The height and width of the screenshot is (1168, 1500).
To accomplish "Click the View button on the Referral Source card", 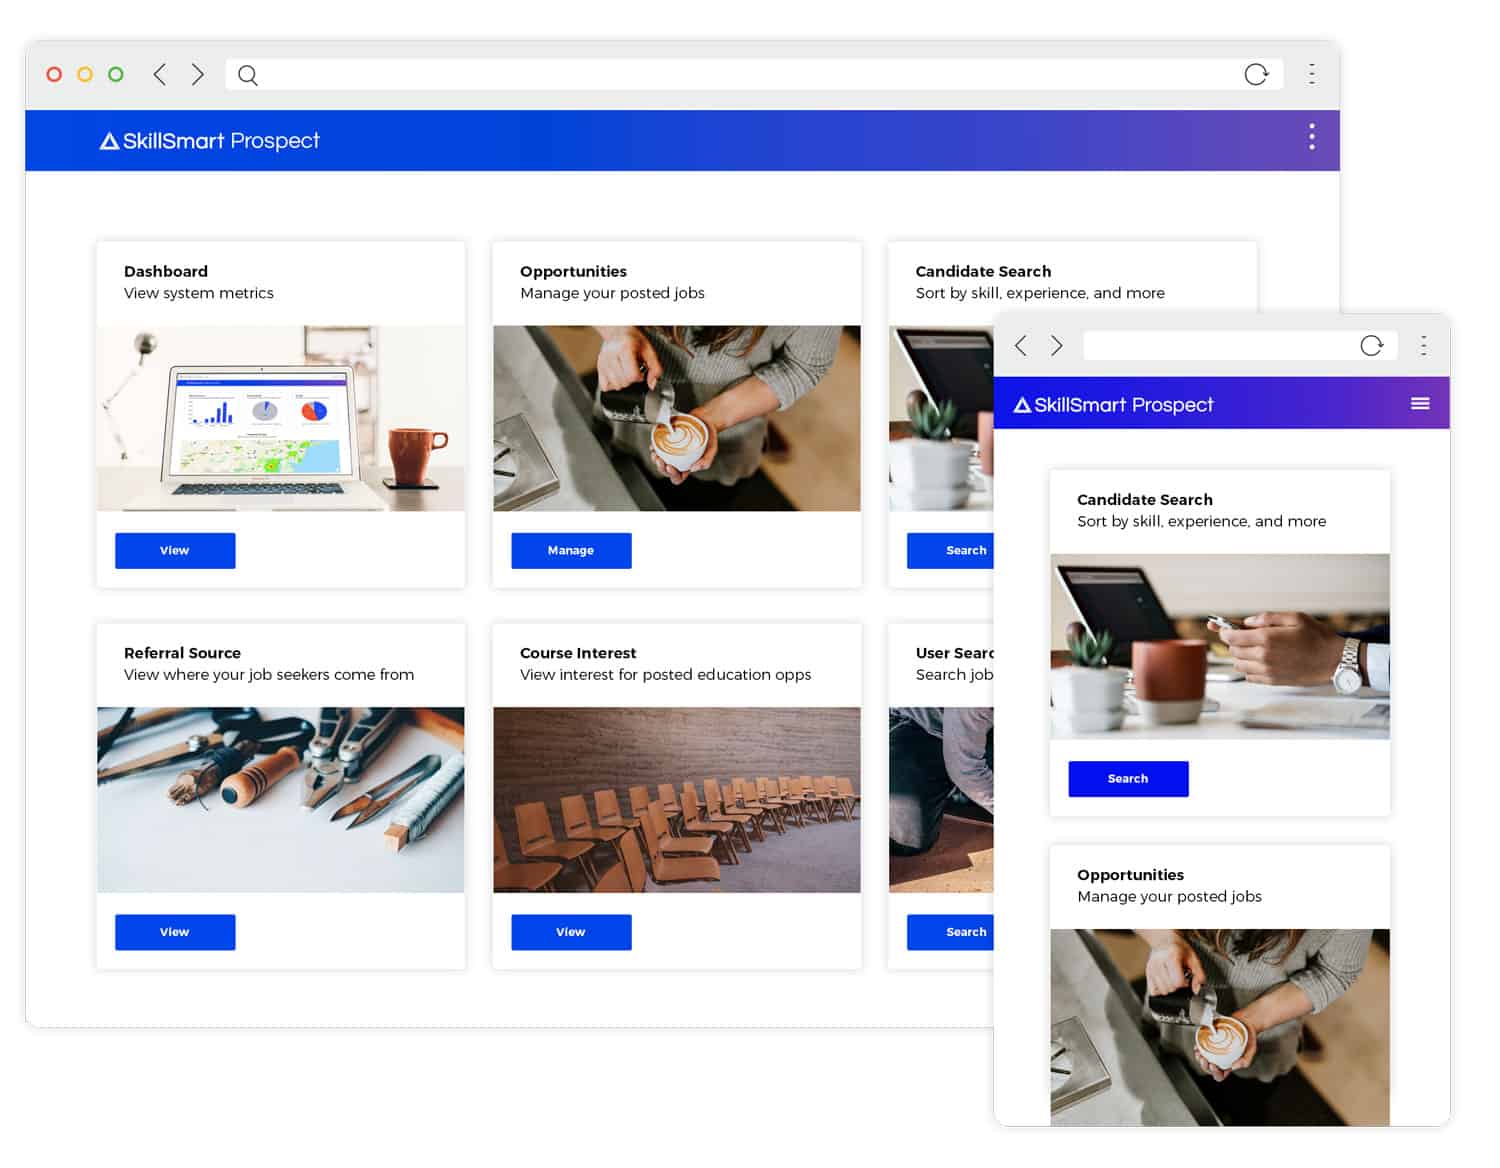I will (x=175, y=932).
